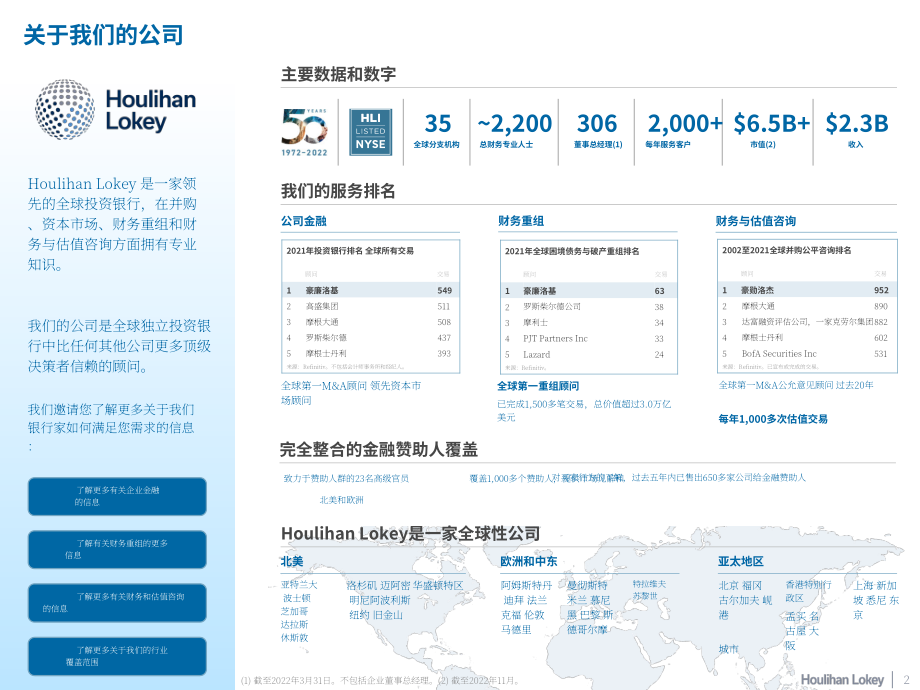Click the HLI Listed NYSE badge
The image size is (920, 690).
tap(370, 132)
